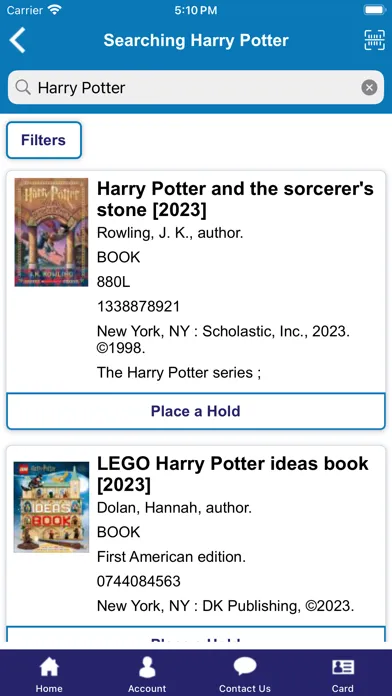Screen dimensions: 392x696
Task: Select LEGO Harry Potter ideas book title
Action: [x=233, y=475]
